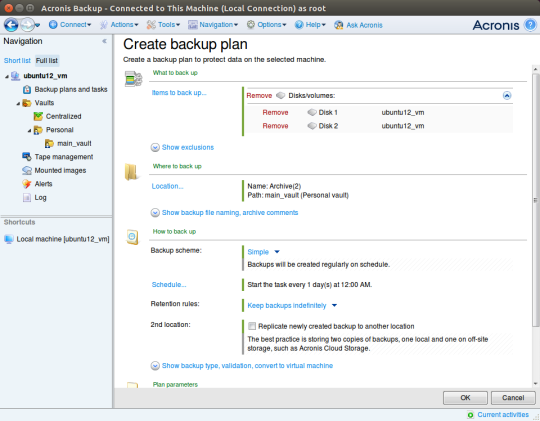540x421 pixels.
Task: Expand Show backup file naming, archive comments
Action: [225, 213]
